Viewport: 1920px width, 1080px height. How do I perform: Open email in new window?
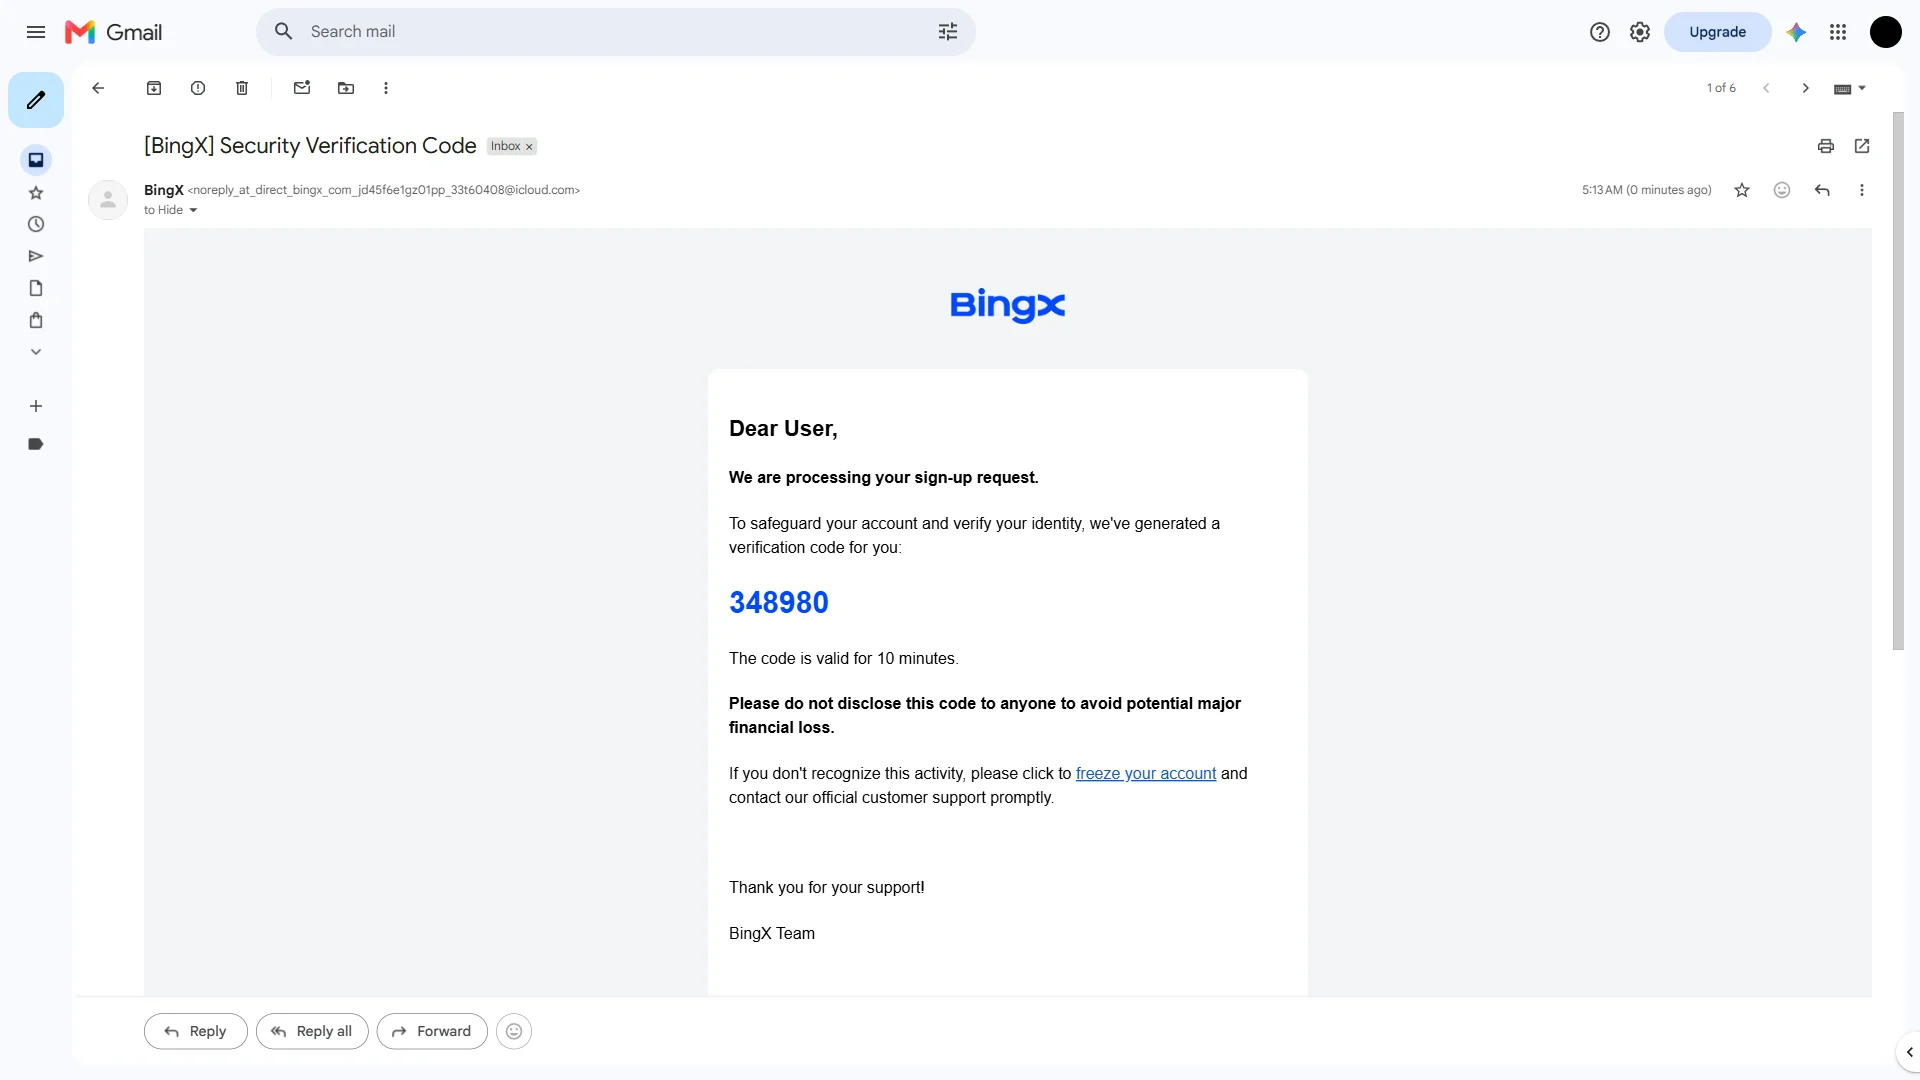point(1862,146)
